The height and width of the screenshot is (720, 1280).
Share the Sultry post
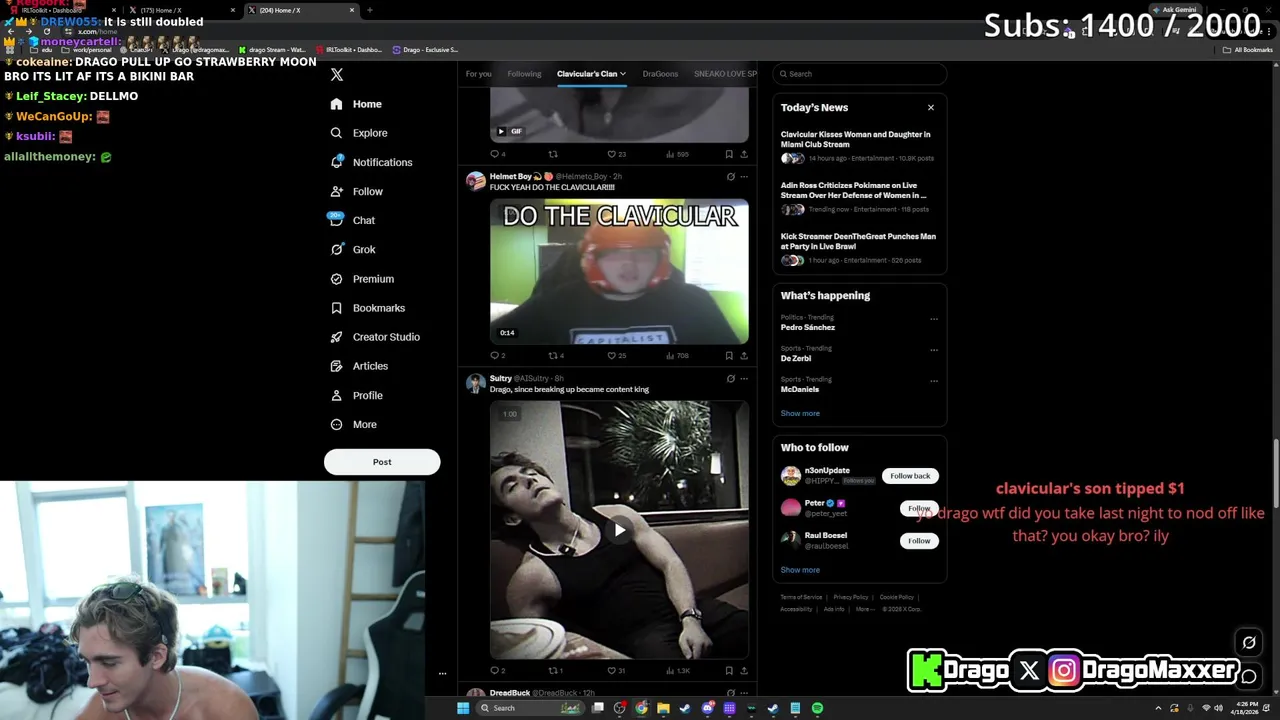click(x=744, y=671)
